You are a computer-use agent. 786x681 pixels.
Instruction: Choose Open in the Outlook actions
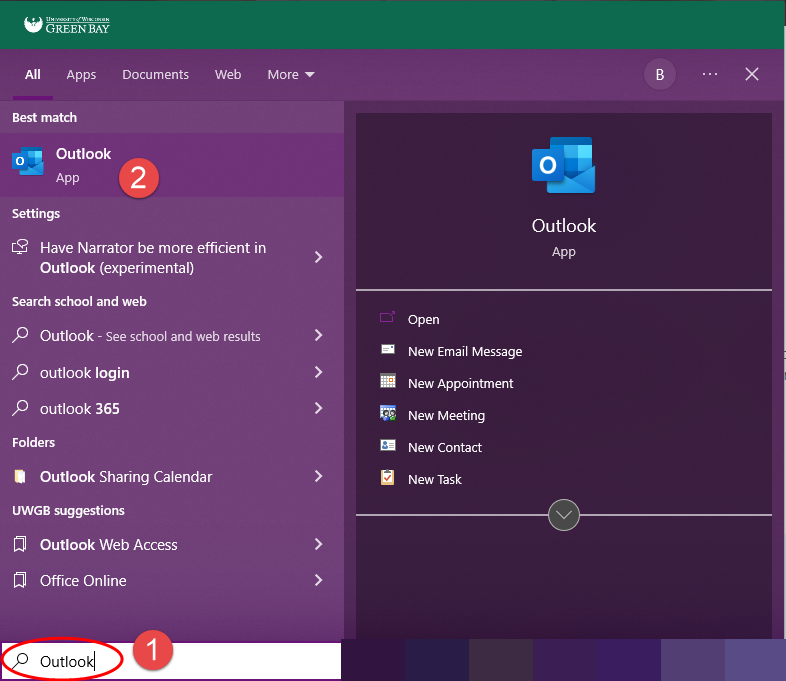click(424, 319)
